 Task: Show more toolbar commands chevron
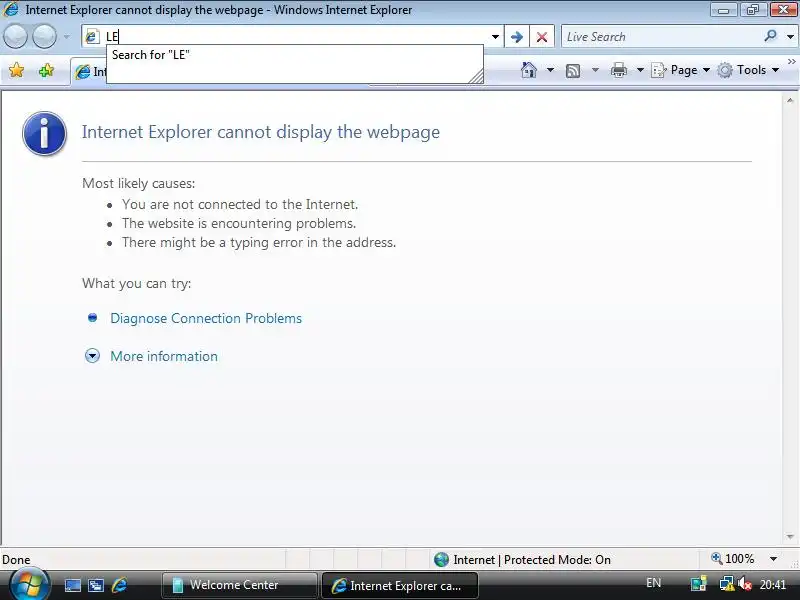point(791,61)
